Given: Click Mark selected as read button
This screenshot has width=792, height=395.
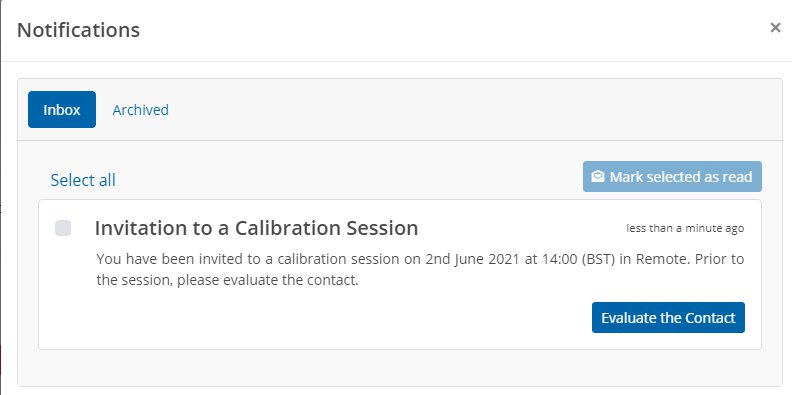Looking at the screenshot, I should coord(672,177).
